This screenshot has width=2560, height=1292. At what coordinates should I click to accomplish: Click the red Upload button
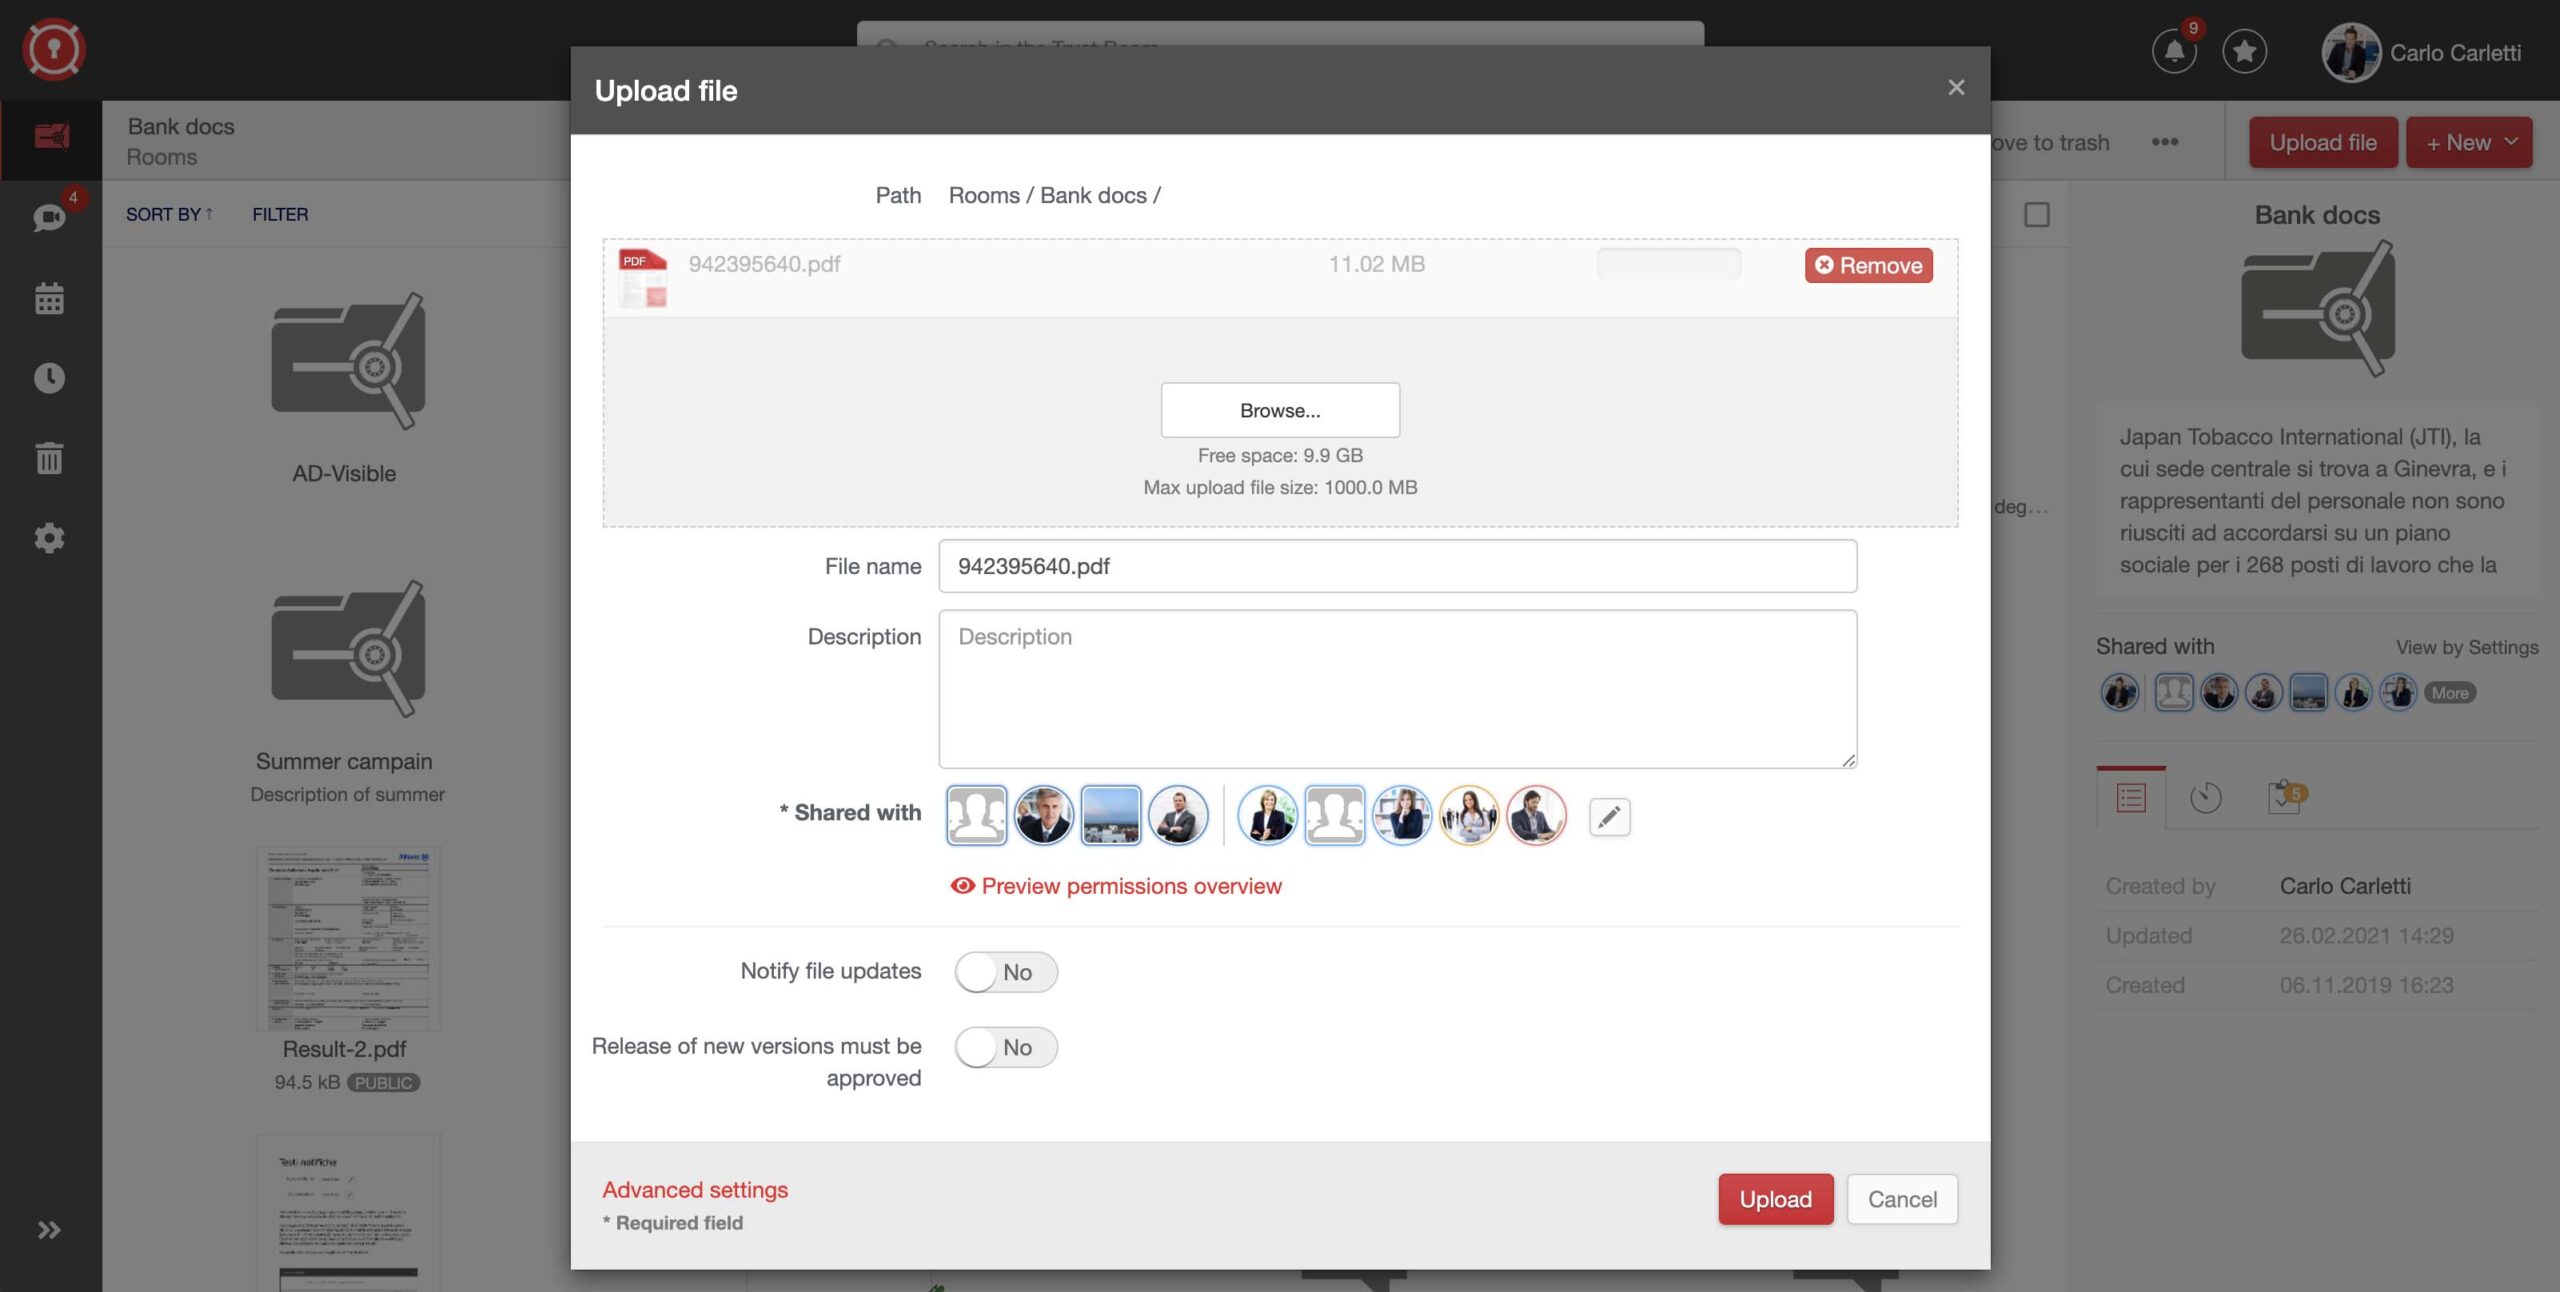click(x=1775, y=1199)
